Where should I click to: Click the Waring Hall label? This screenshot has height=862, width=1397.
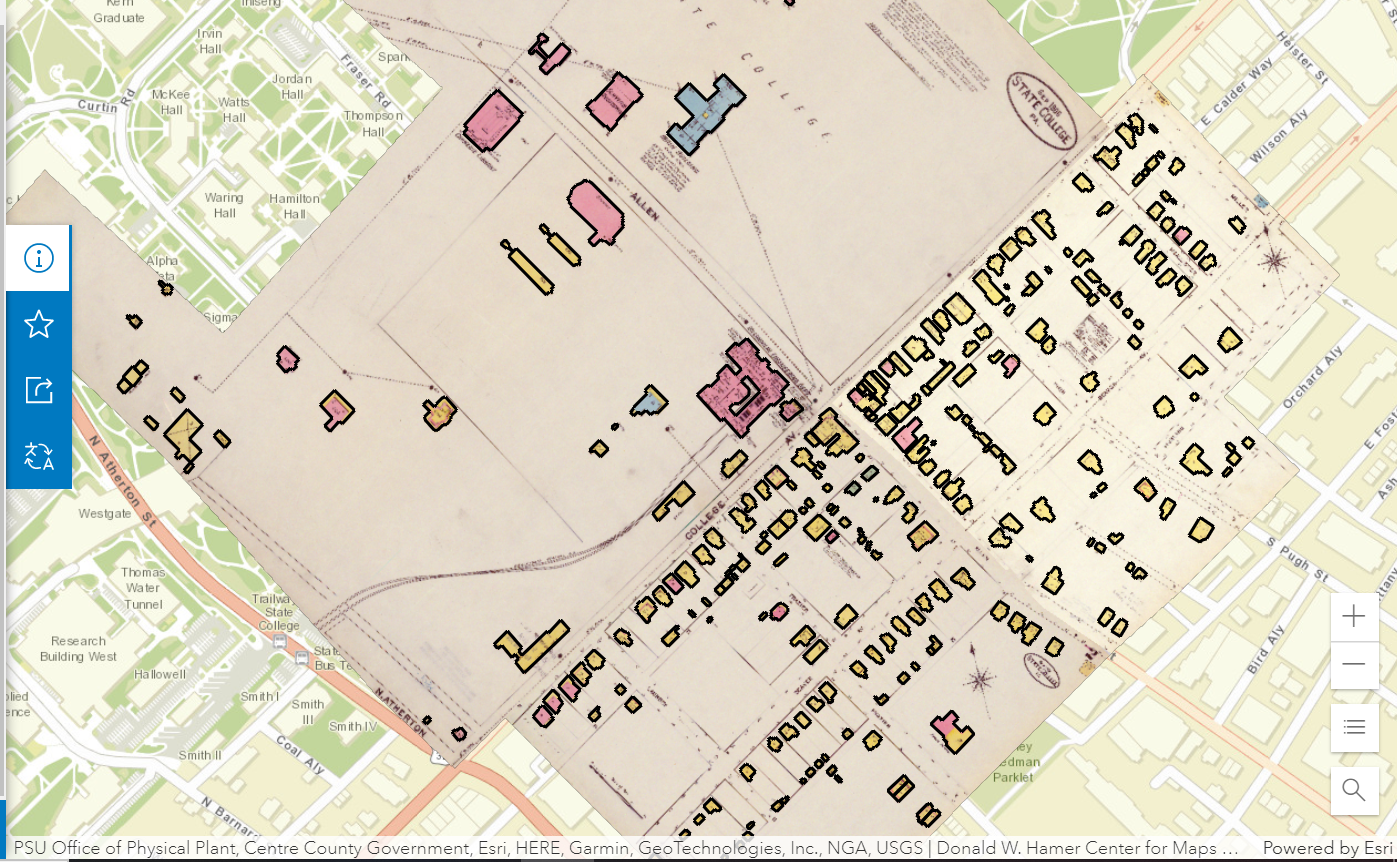coord(224,205)
